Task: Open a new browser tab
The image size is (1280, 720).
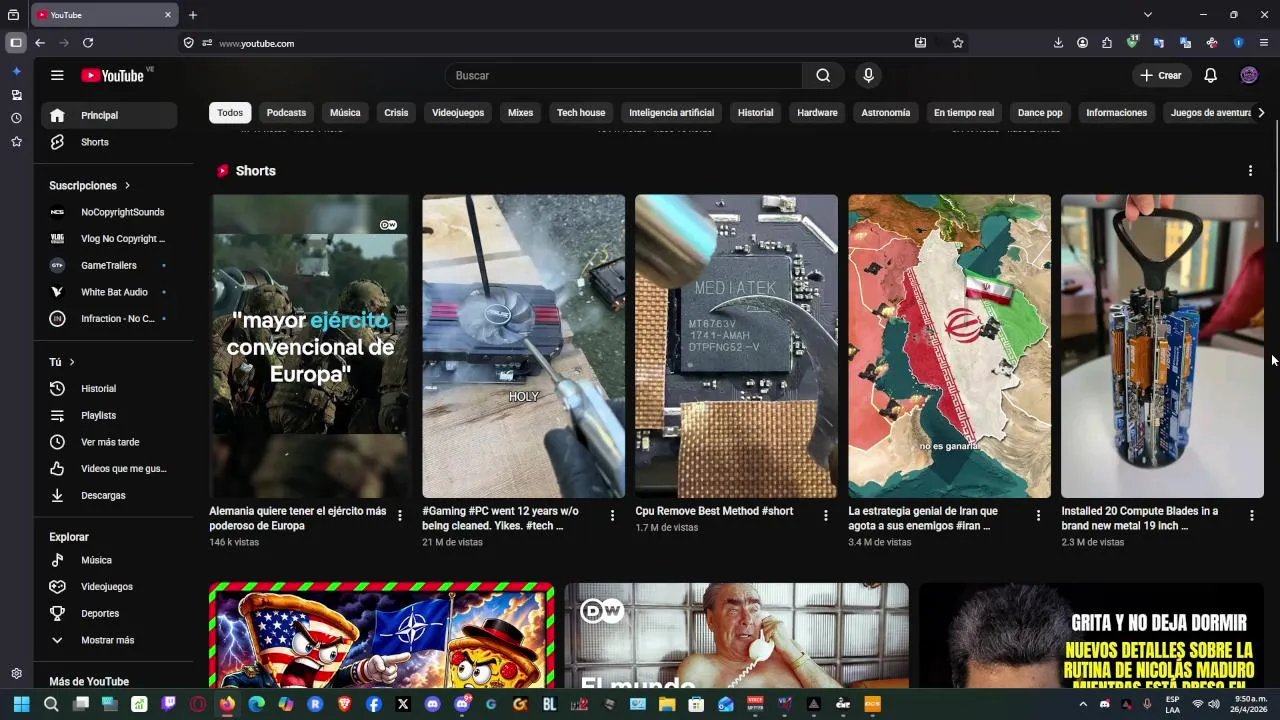Action: pyautogui.click(x=193, y=15)
